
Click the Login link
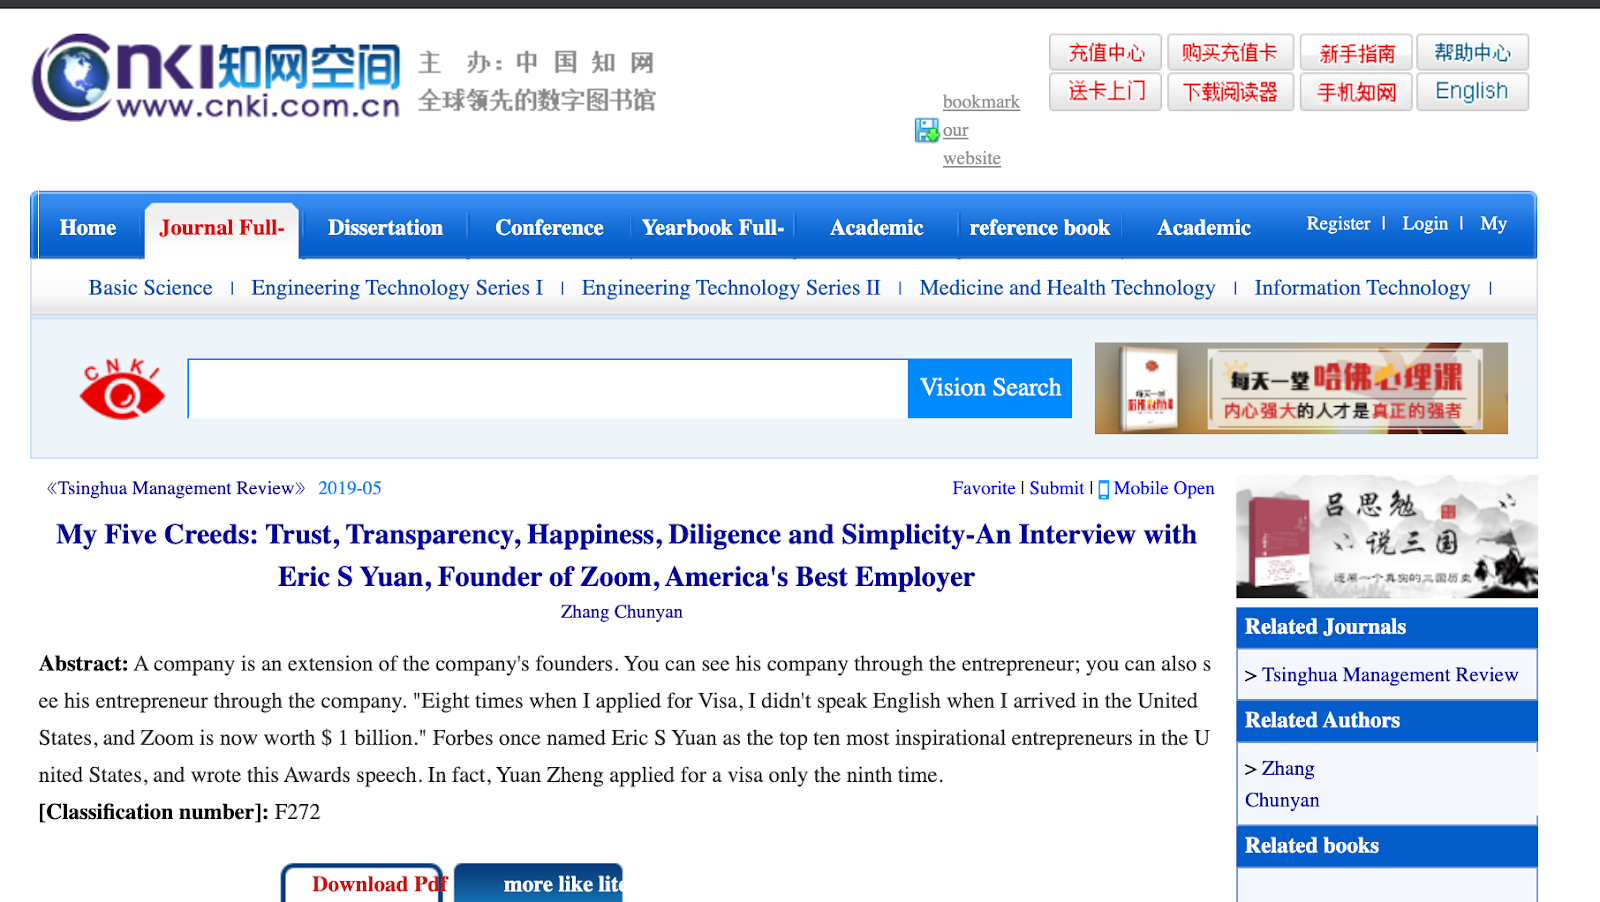[x=1425, y=224]
